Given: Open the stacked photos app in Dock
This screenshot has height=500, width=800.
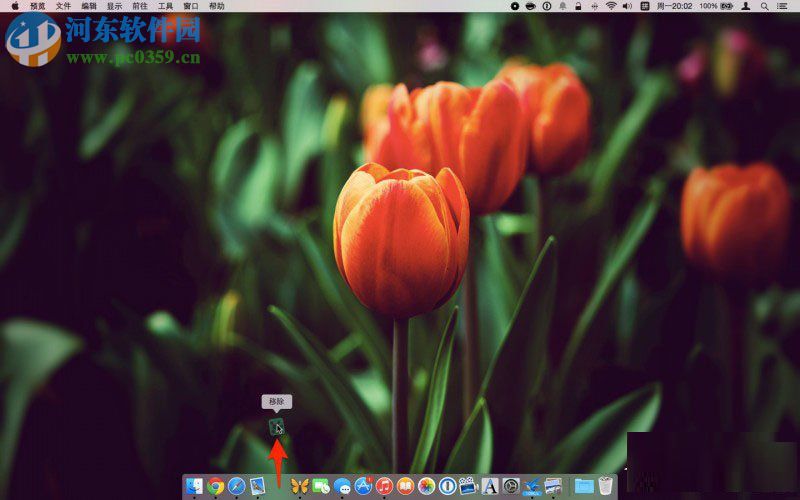Looking at the screenshot, I should point(553,486).
